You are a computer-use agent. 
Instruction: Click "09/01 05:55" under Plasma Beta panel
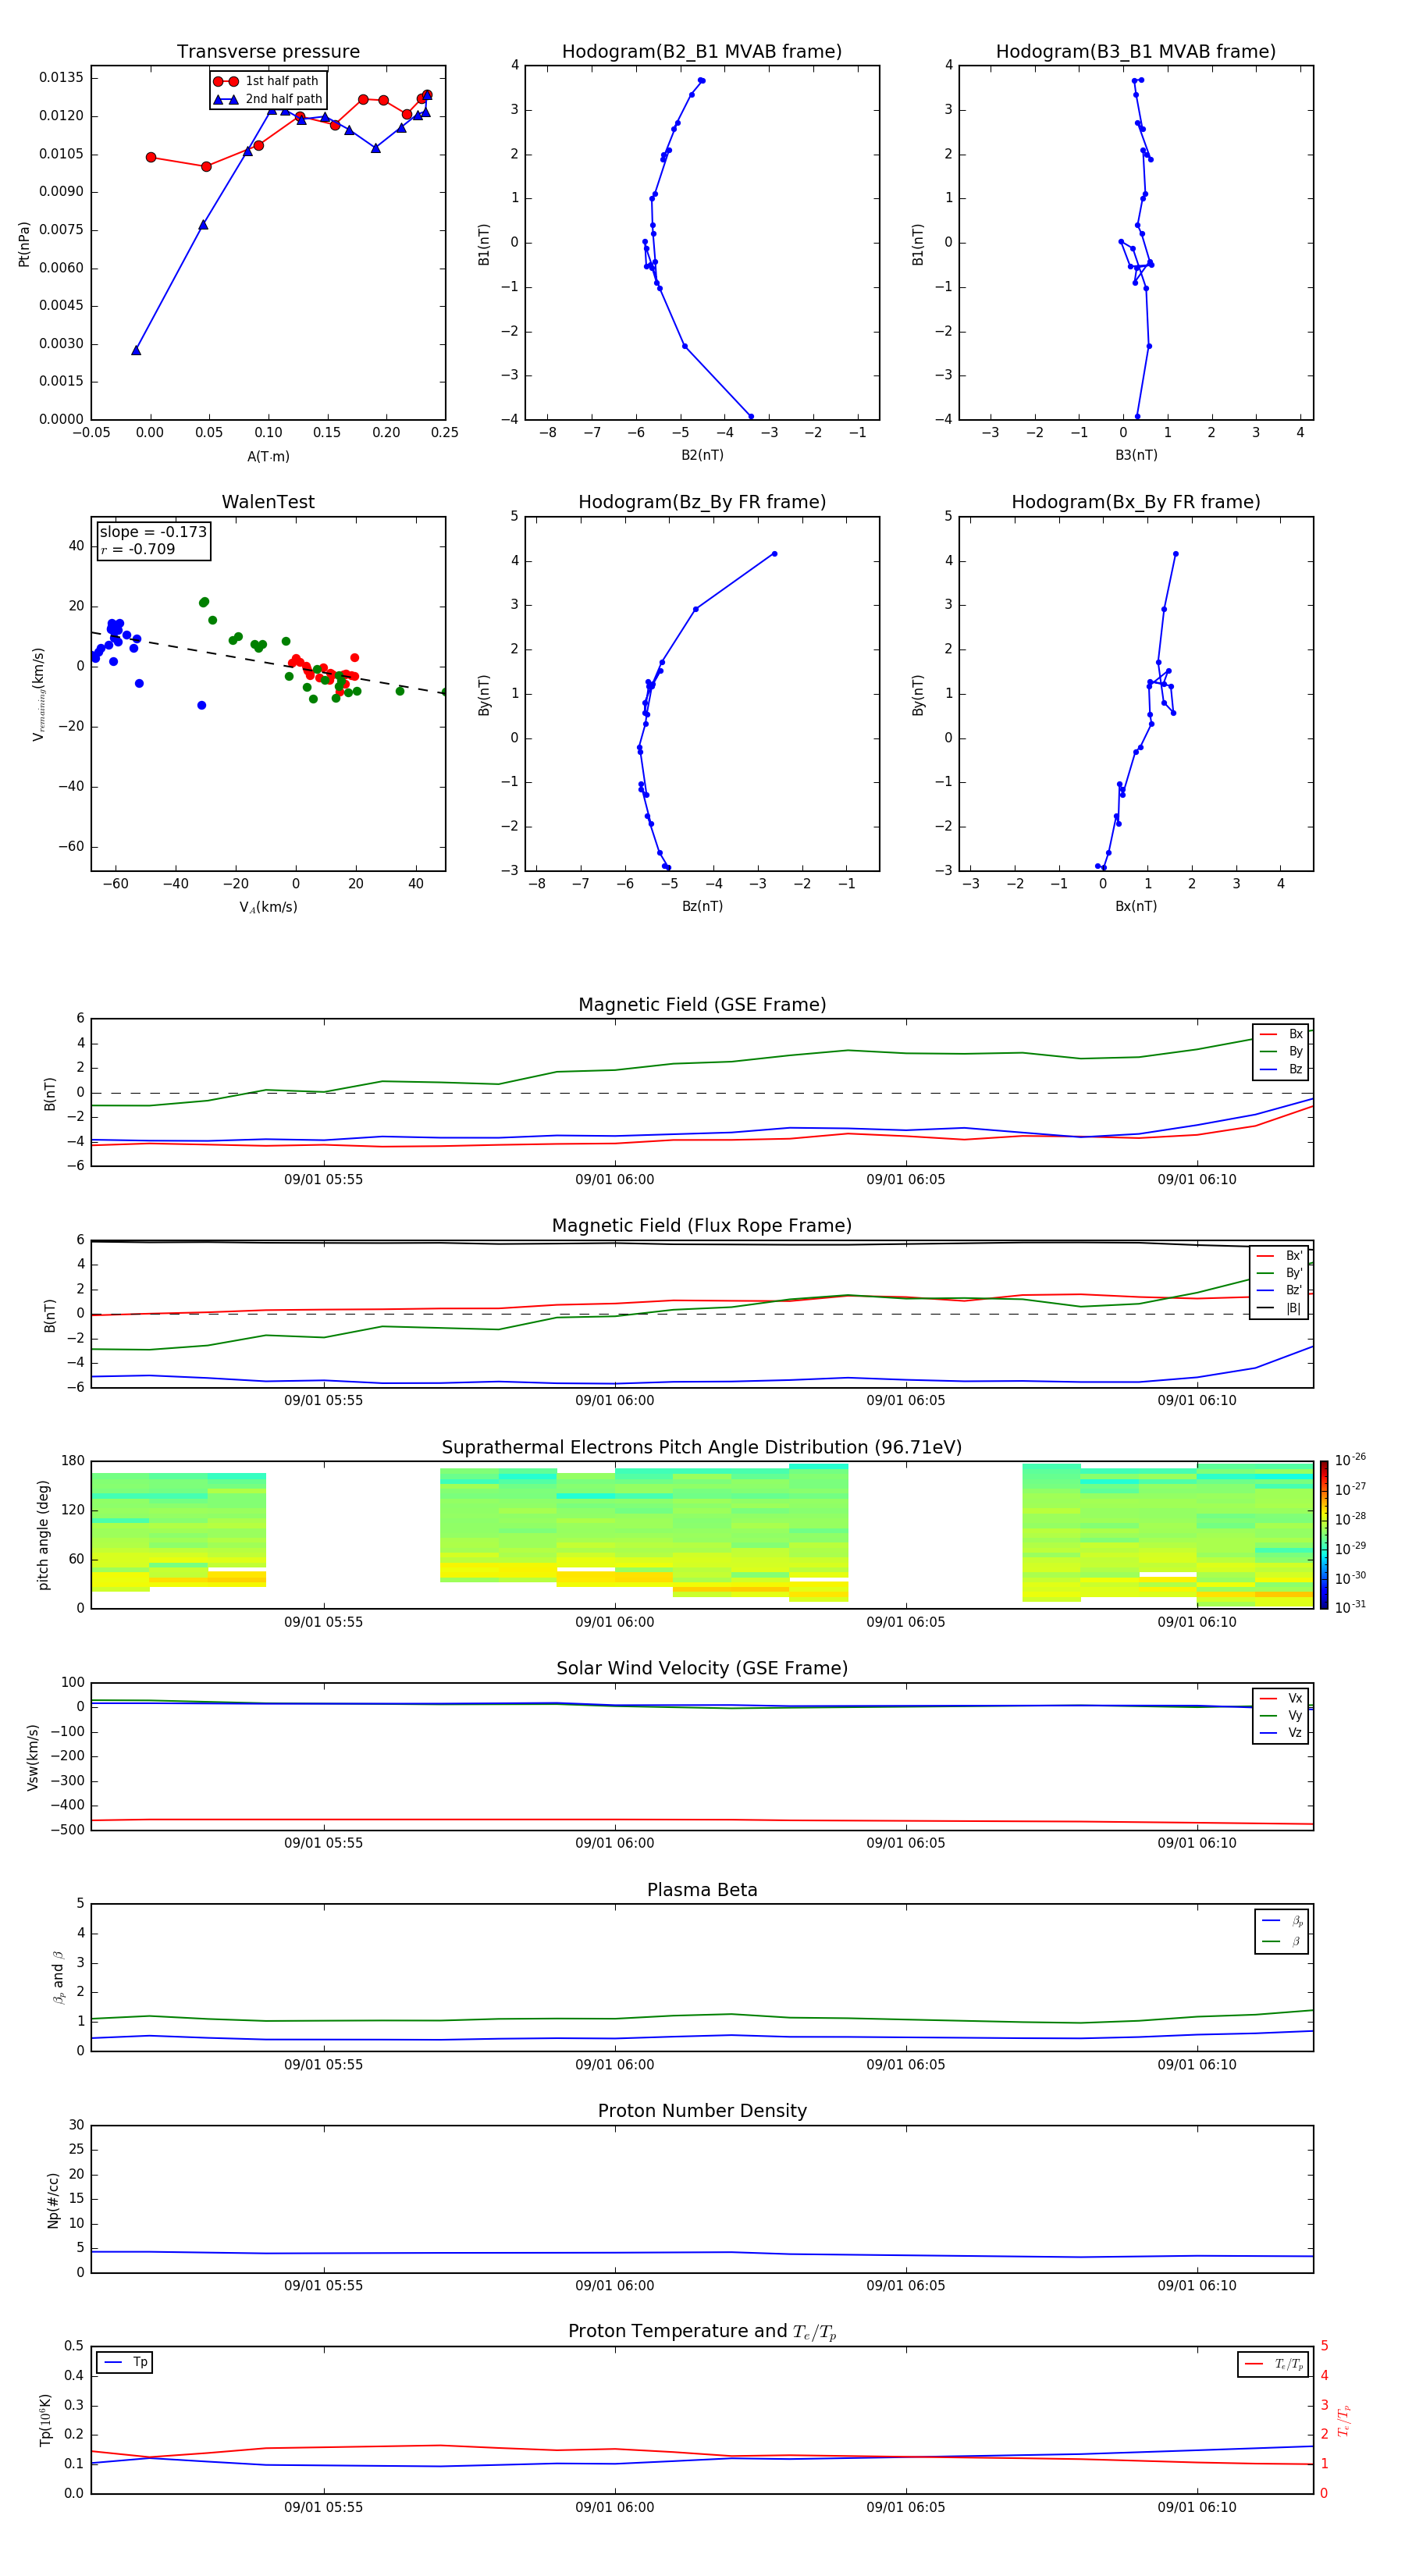pyautogui.click(x=323, y=2065)
